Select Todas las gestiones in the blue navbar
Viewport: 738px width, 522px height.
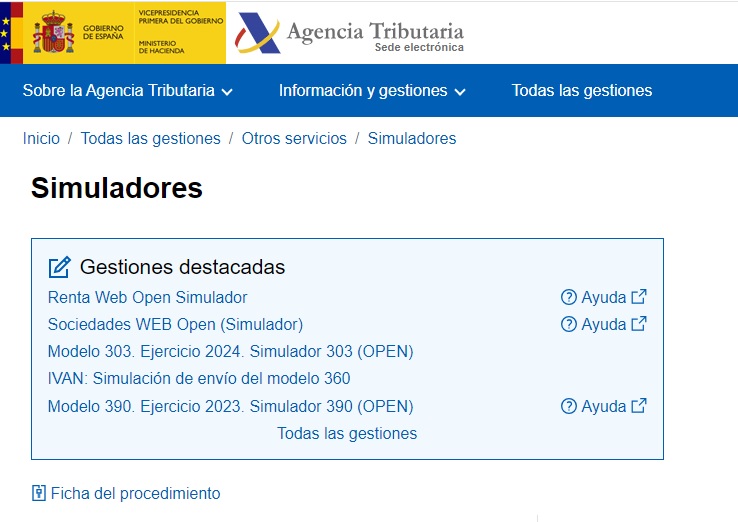[582, 90]
